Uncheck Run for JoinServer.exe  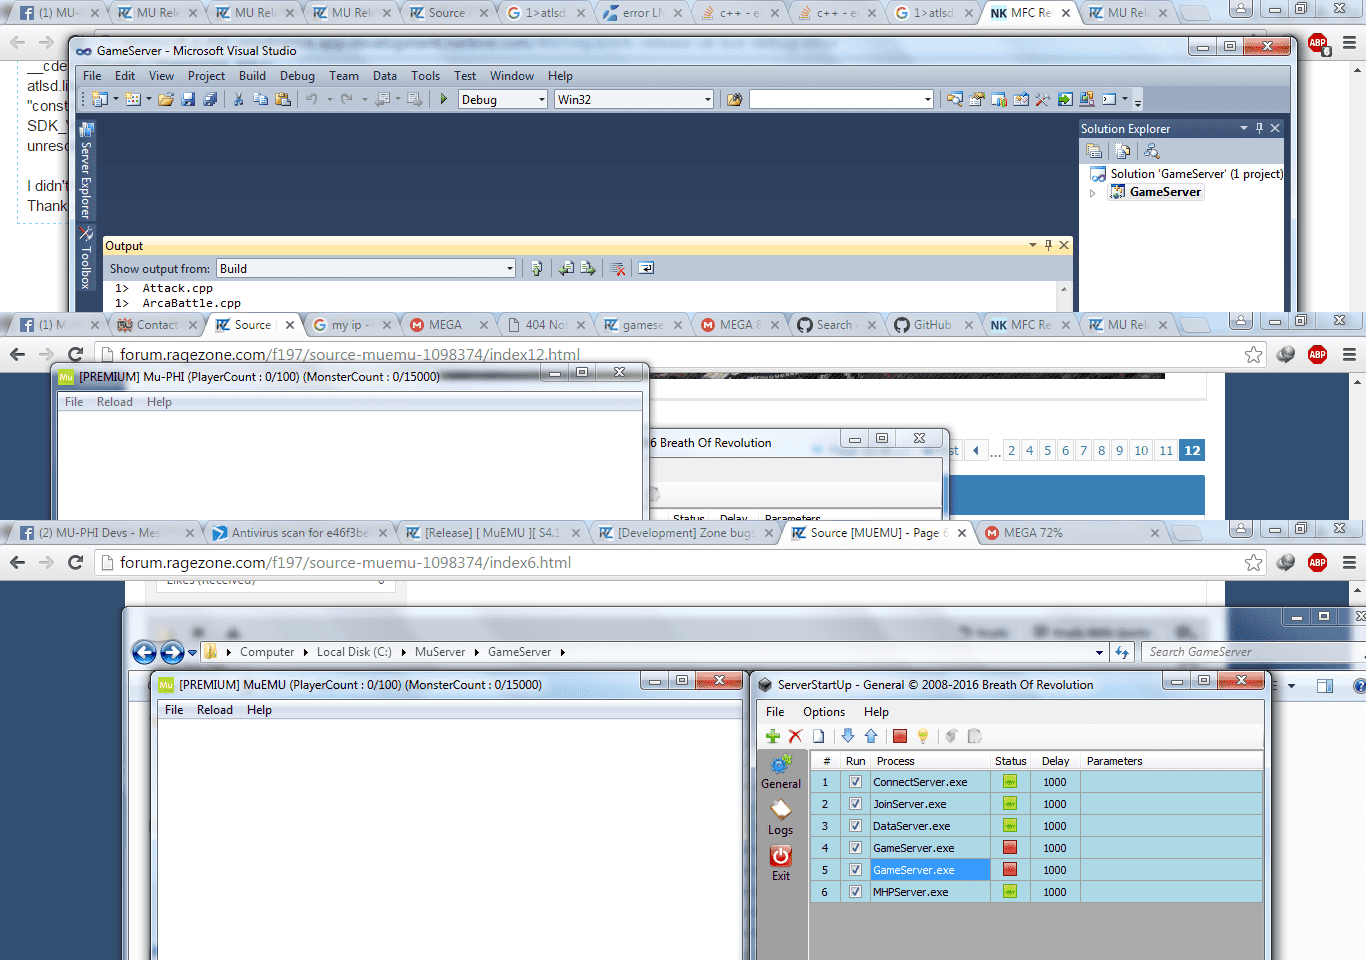pyautogui.click(x=855, y=804)
